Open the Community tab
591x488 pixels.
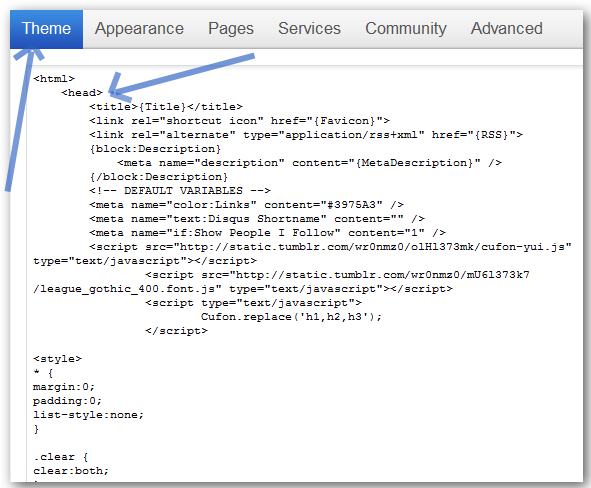(406, 29)
